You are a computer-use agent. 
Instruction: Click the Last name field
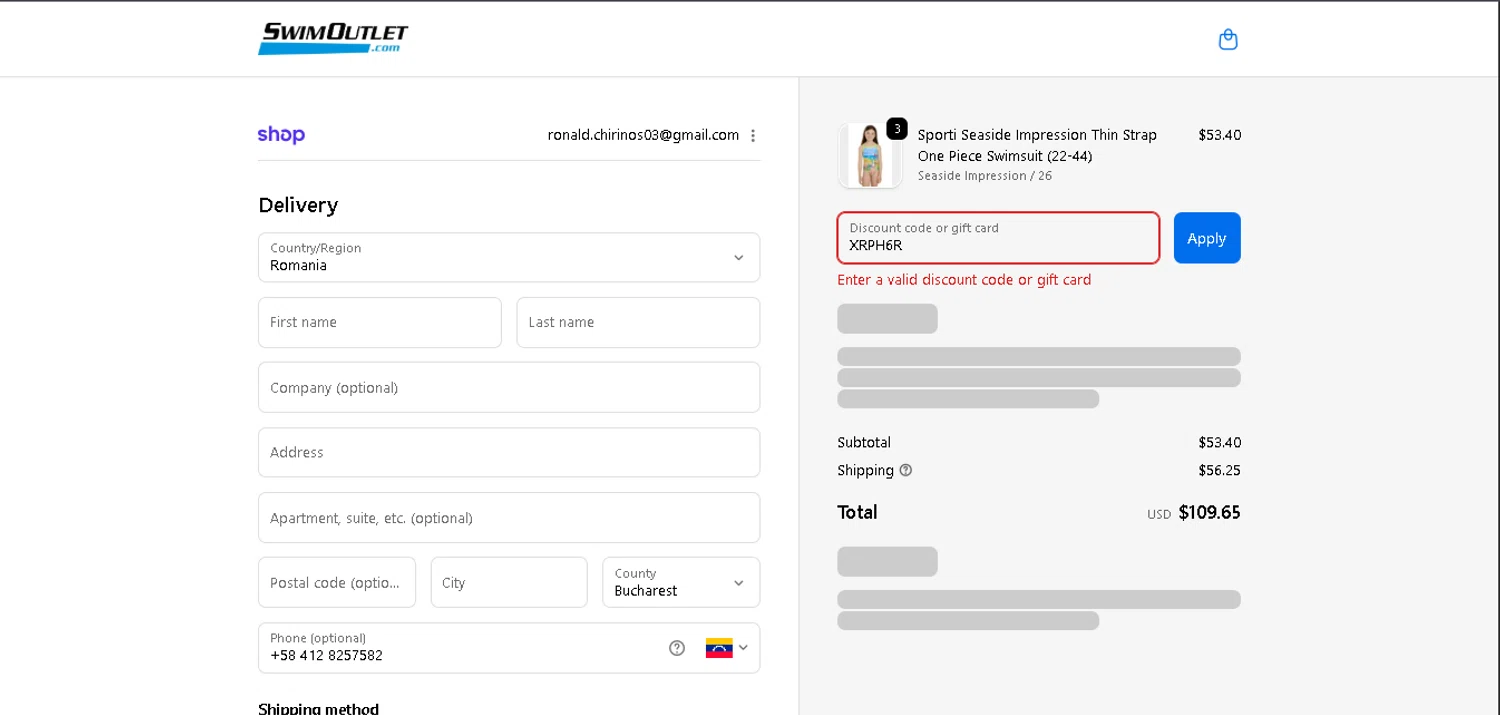[x=638, y=322]
